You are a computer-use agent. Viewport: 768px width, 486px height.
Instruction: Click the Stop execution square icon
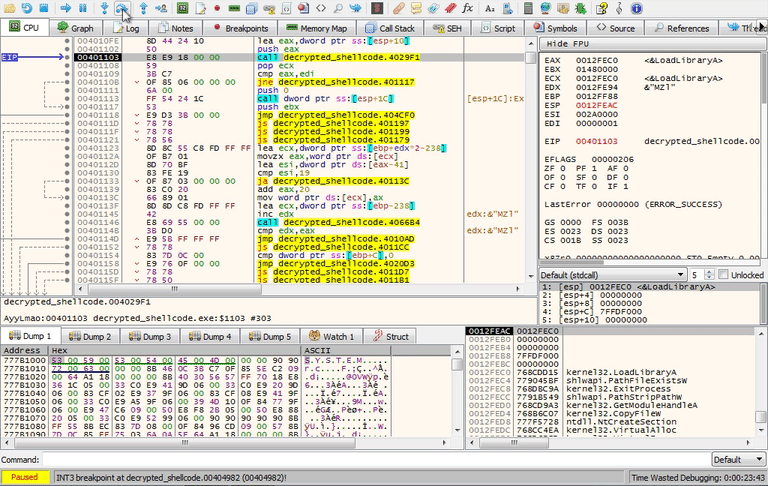46,8
